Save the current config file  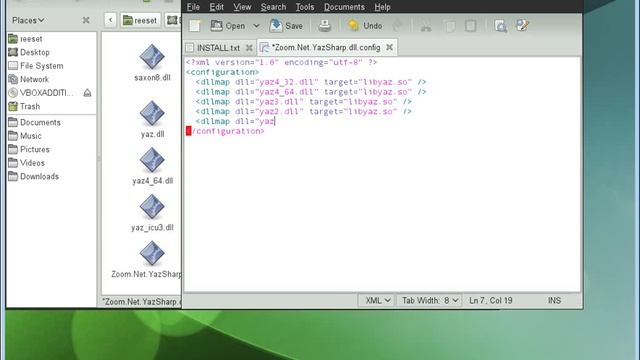pos(286,26)
